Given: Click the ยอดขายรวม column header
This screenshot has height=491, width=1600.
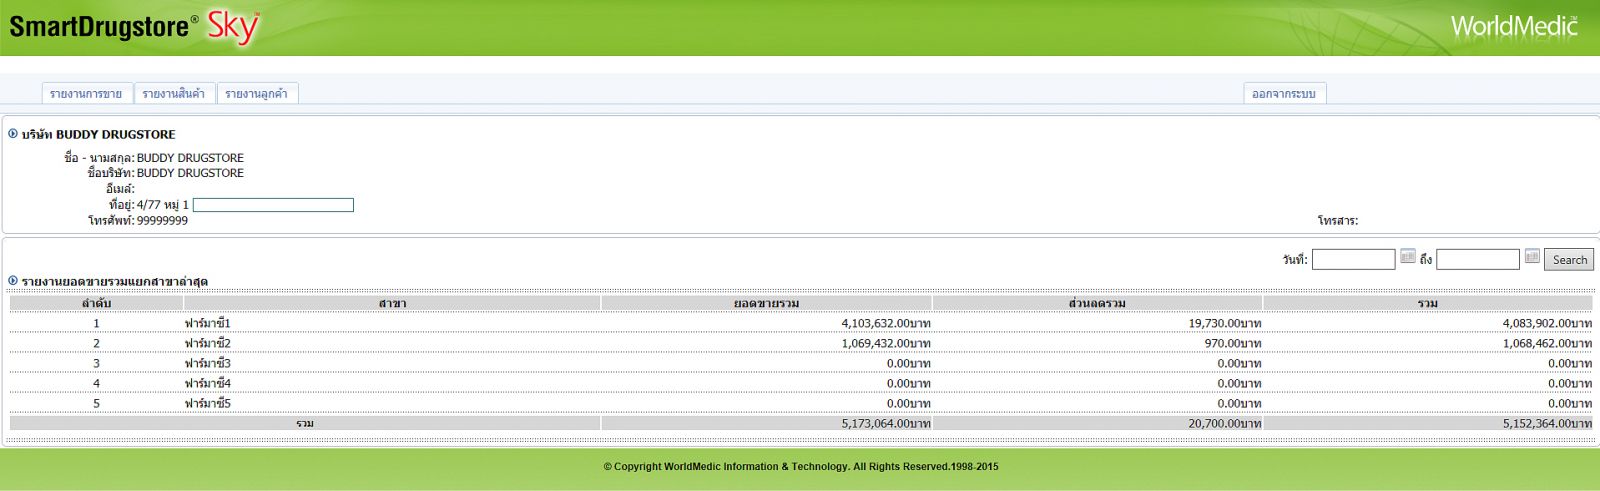Looking at the screenshot, I should click(x=766, y=303).
